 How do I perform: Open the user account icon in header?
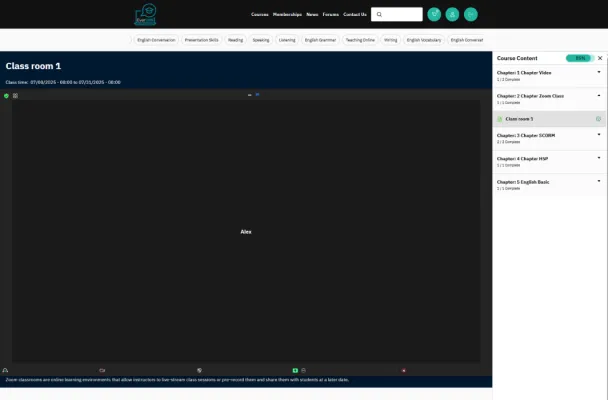(452, 14)
